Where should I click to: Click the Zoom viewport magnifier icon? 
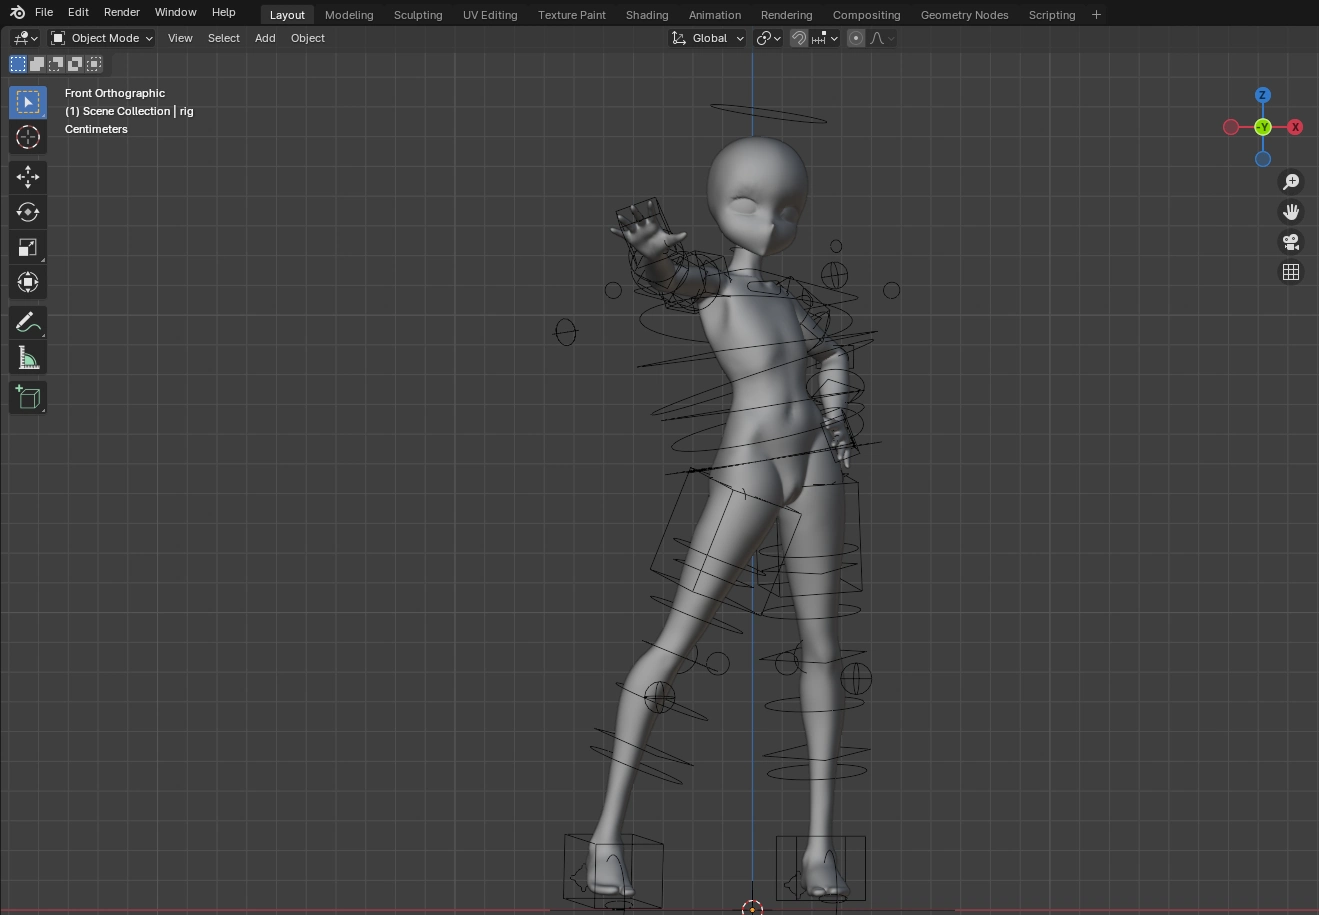1291,182
